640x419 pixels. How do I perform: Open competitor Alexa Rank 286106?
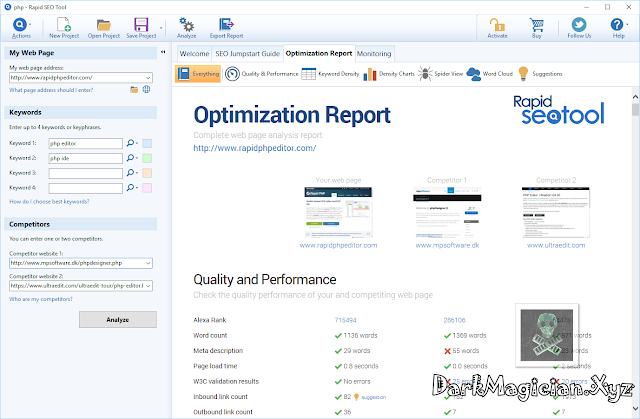click(x=454, y=320)
